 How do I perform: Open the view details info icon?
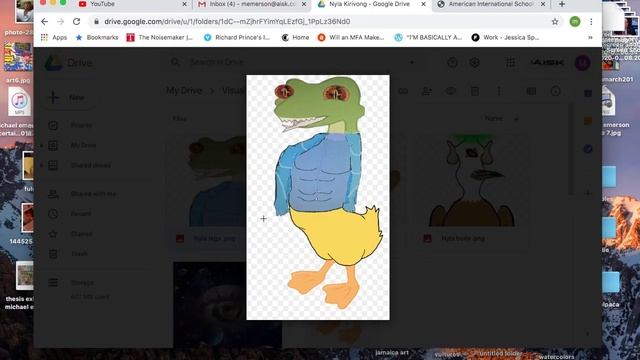555,91
